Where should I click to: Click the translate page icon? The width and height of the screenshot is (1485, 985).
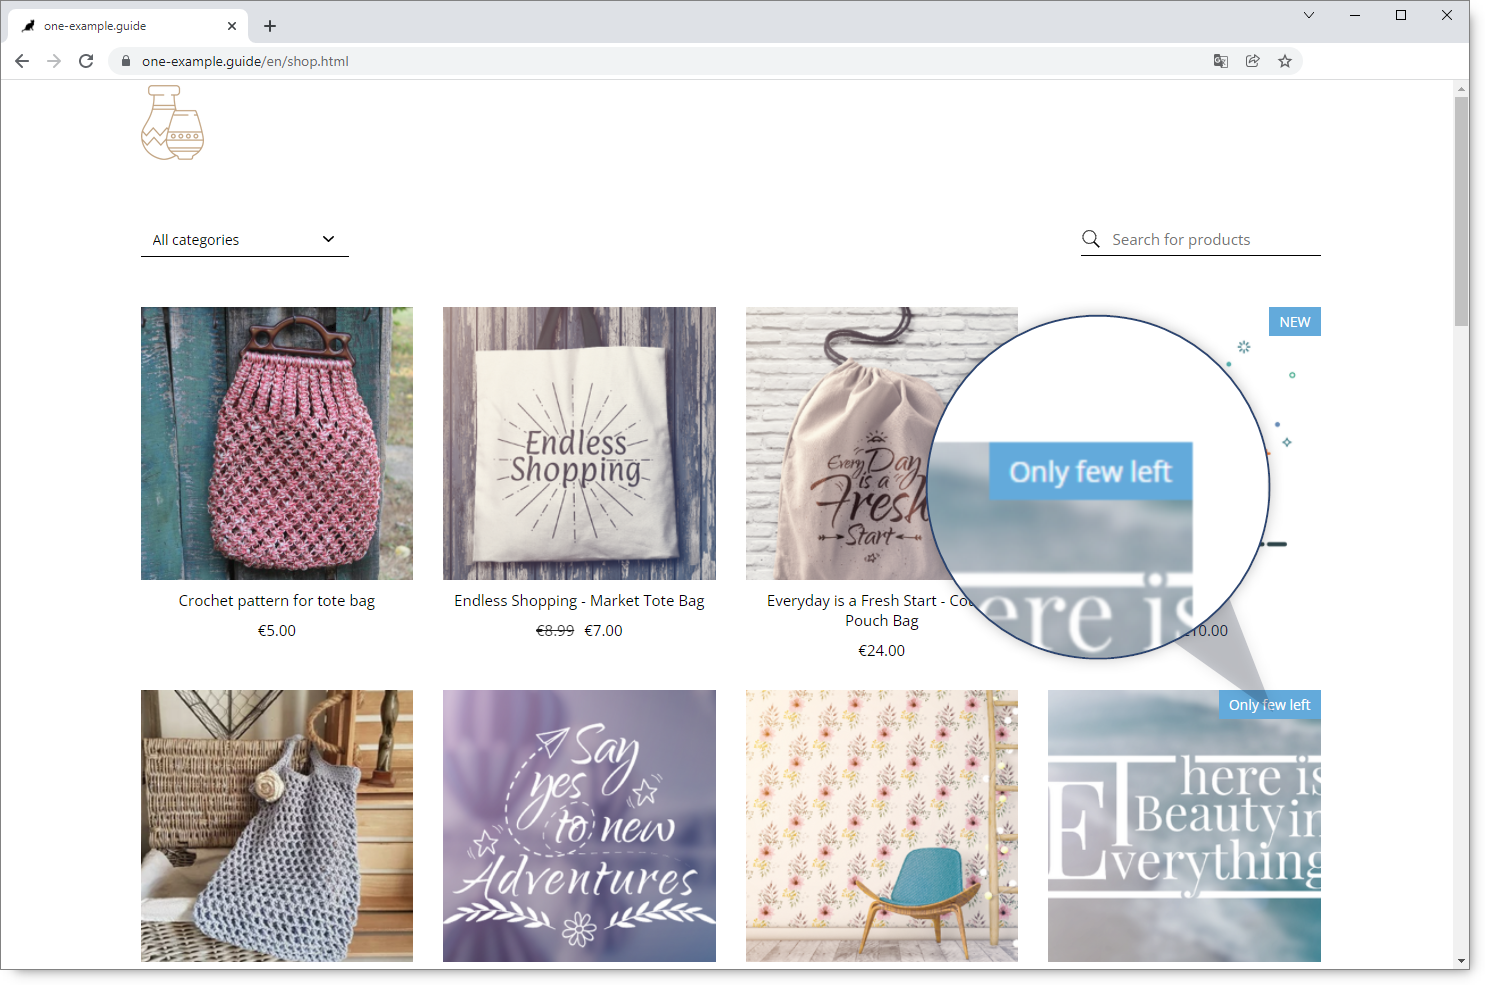click(x=1220, y=61)
